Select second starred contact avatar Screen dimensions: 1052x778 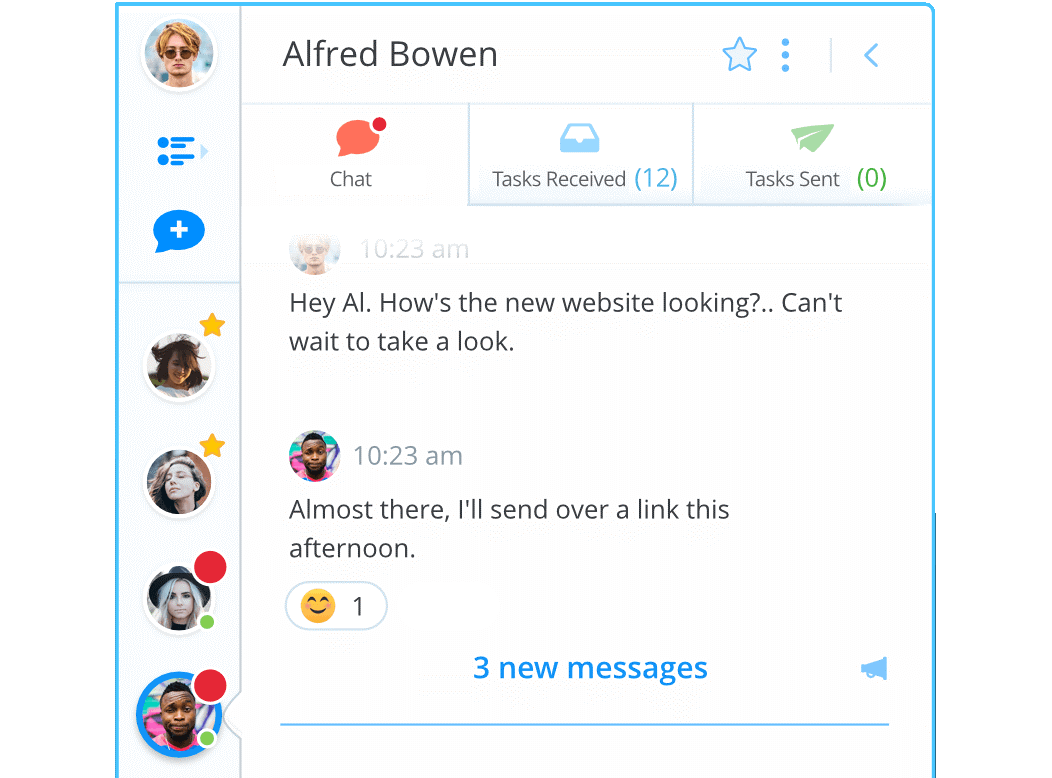[178, 482]
